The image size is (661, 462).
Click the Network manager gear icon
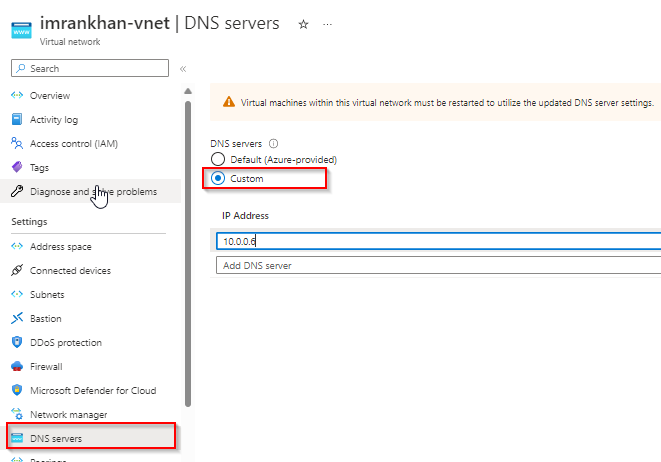tap(17, 414)
